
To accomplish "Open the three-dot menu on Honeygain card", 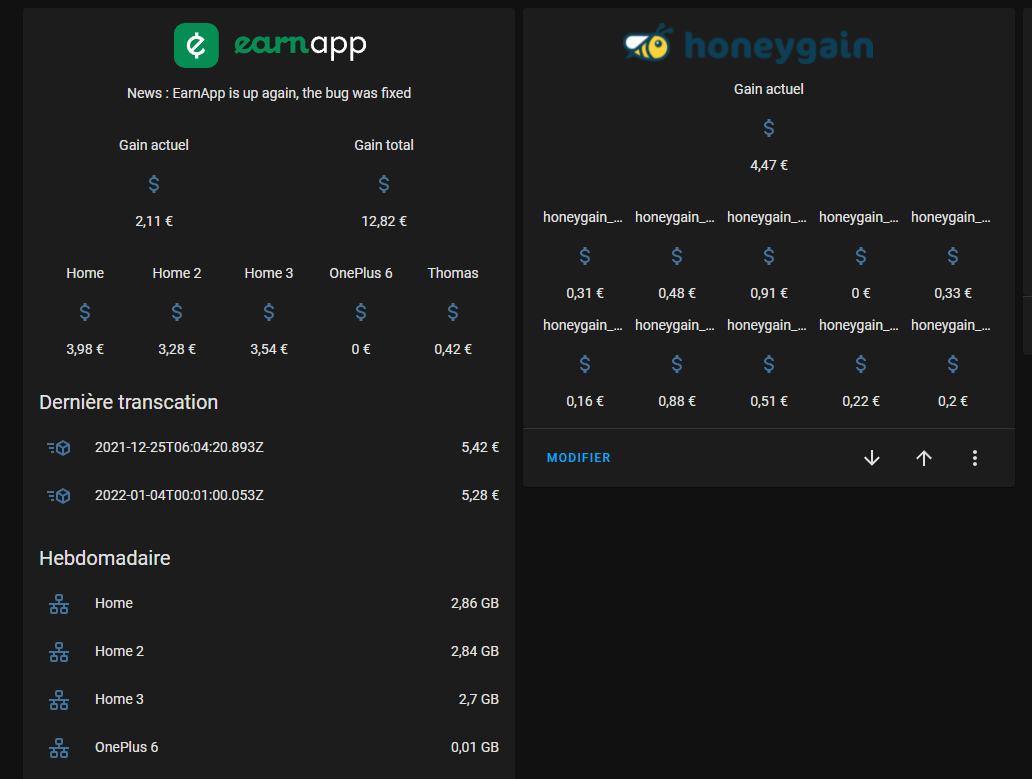I will [975, 458].
